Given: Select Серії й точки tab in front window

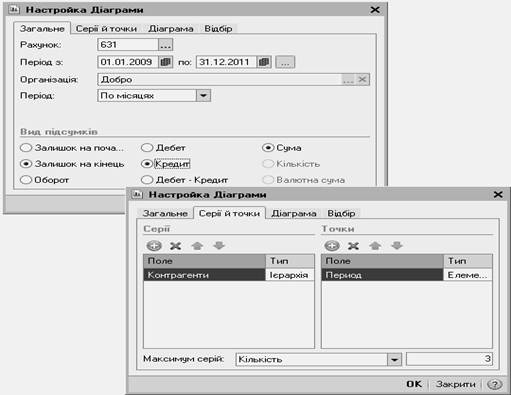Looking at the screenshot, I should [229, 213].
